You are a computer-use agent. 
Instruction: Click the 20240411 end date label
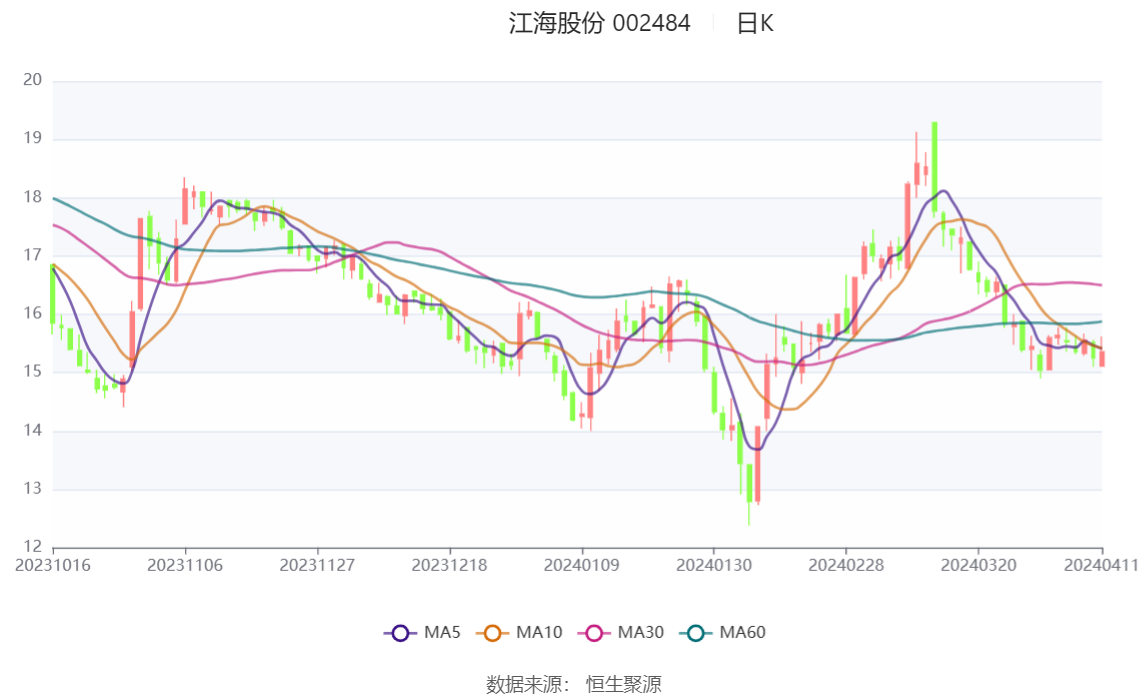click(x=1100, y=565)
